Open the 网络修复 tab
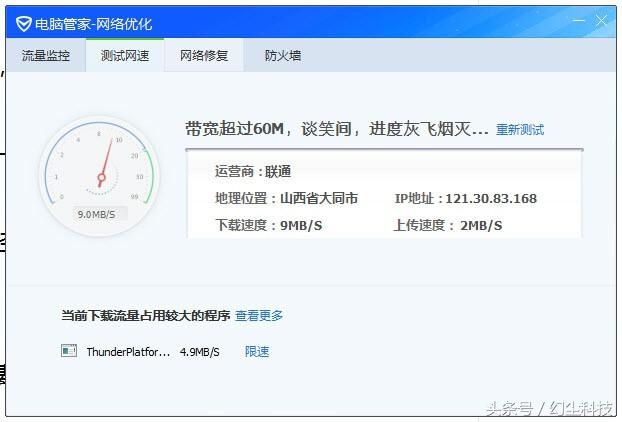Screen dimensions: 622x422 point(204,56)
